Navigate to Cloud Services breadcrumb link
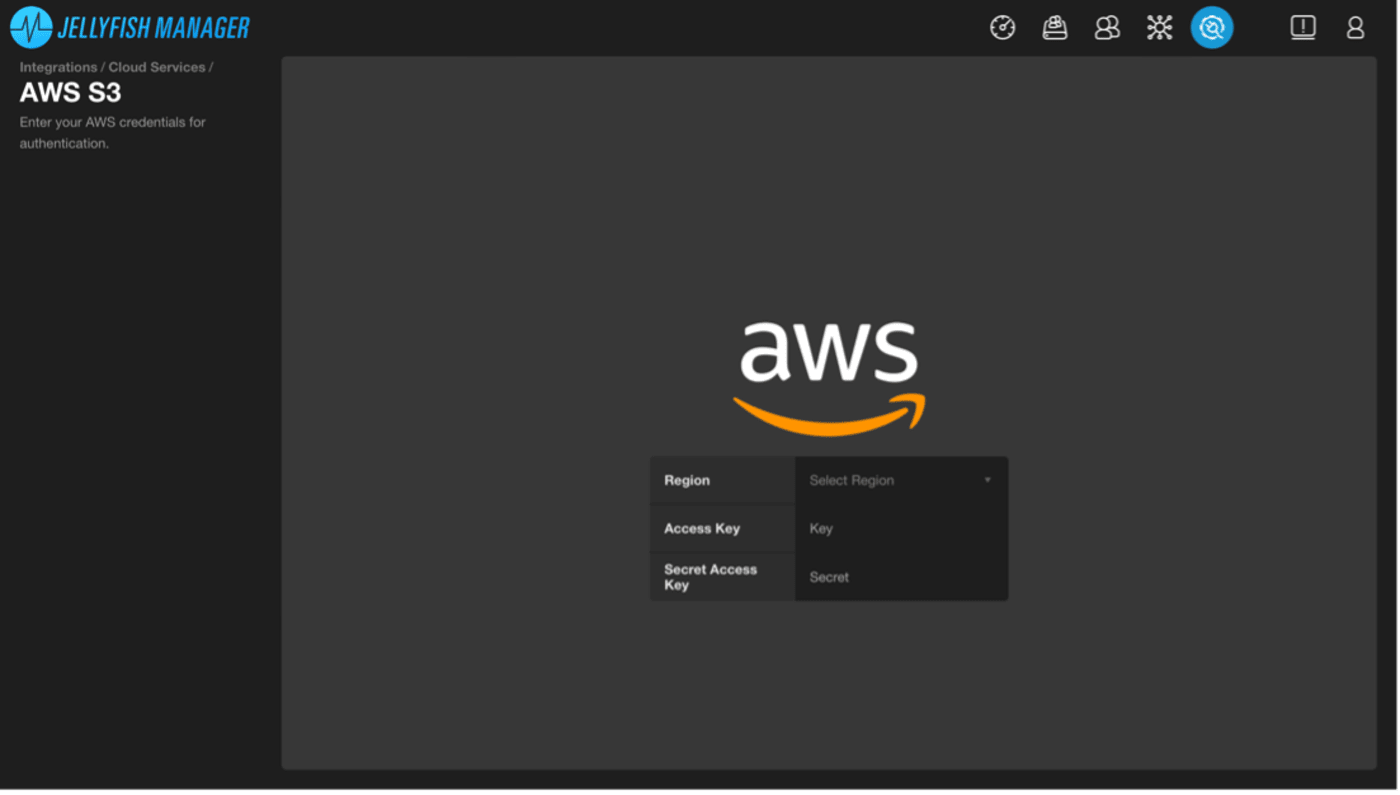The image size is (1400, 795). coord(156,67)
